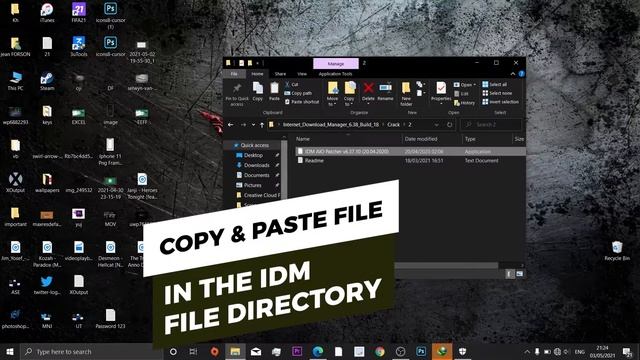Screen dimensions: 640x360
Task: Sort by the Date modified column header
Action: (x=421, y=139)
